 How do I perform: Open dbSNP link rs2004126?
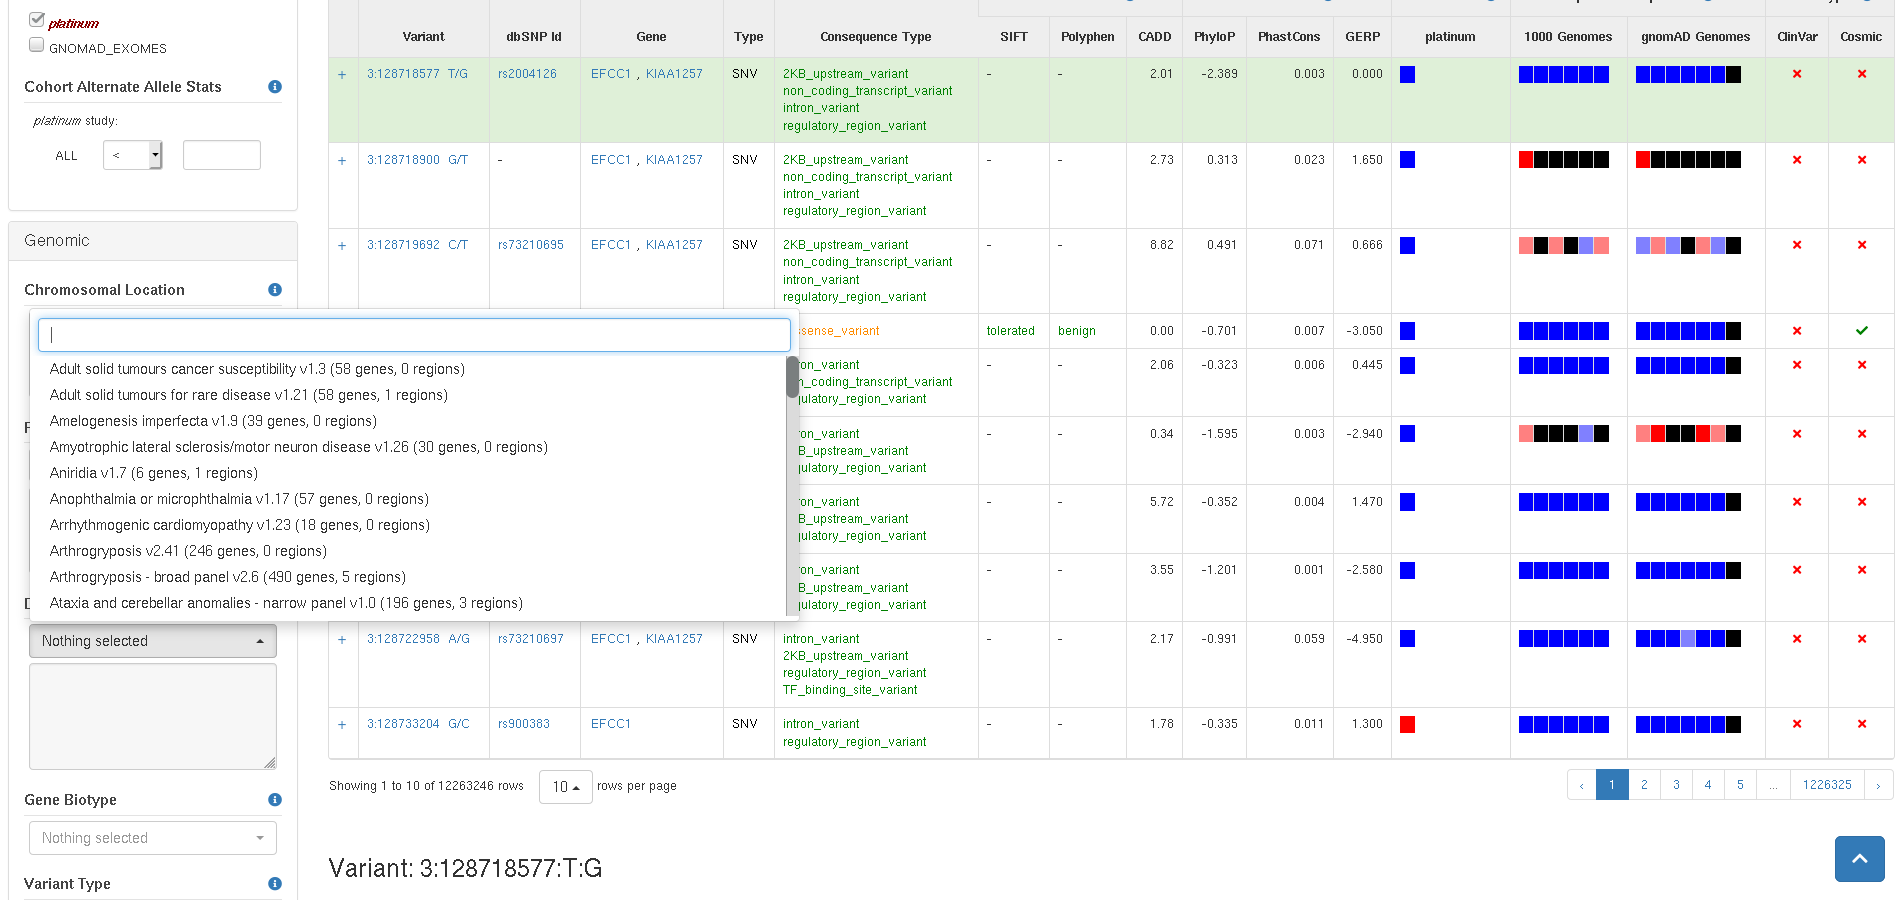[x=527, y=74]
